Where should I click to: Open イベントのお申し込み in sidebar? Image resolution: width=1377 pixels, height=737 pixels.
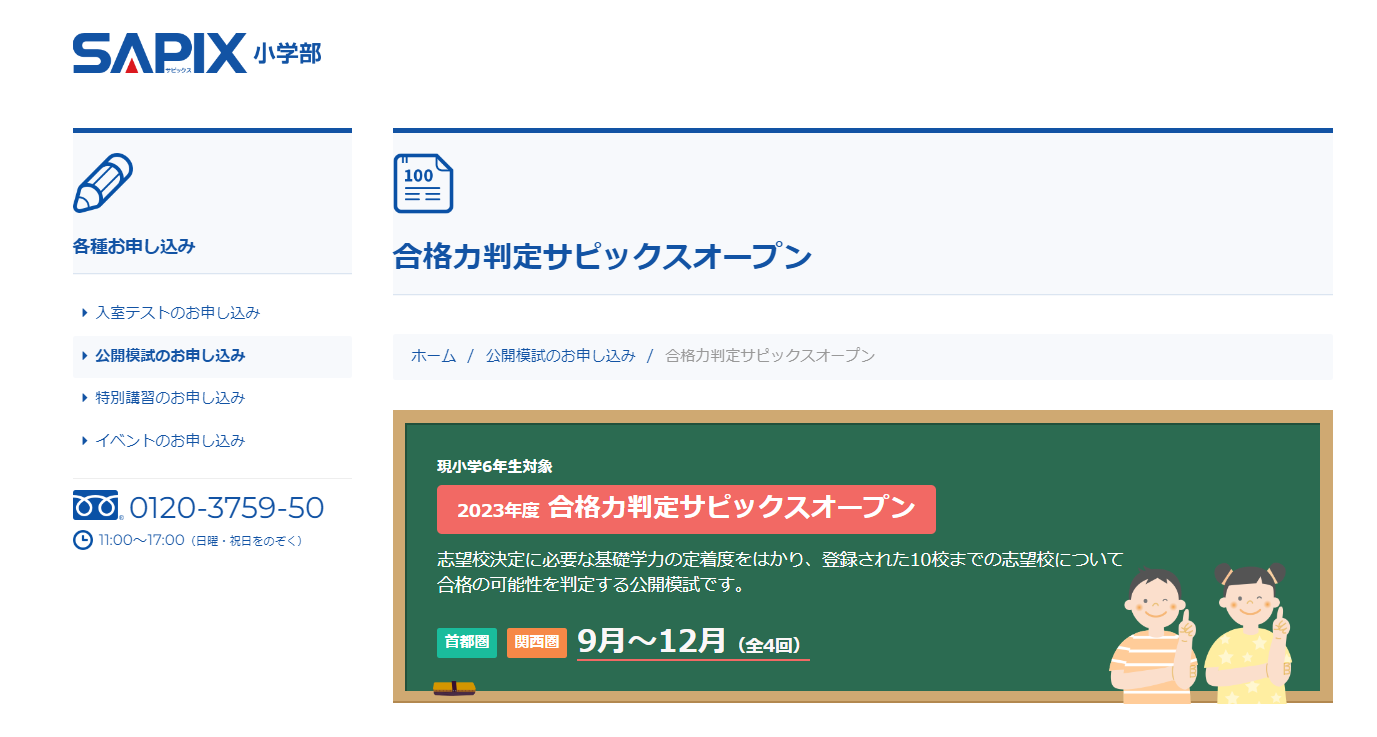tap(170, 441)
